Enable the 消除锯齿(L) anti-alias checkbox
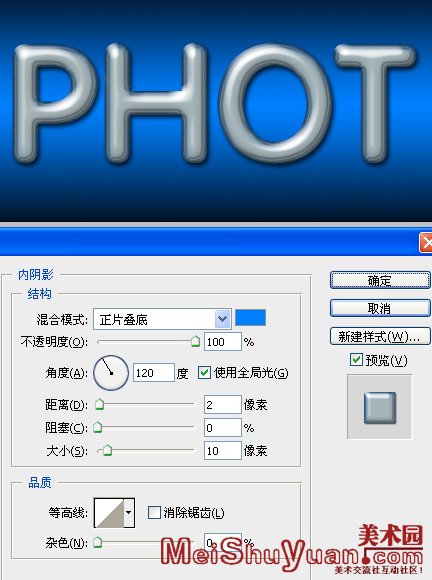This screenshot has height=580, width=432. click(x=154, y=512)
